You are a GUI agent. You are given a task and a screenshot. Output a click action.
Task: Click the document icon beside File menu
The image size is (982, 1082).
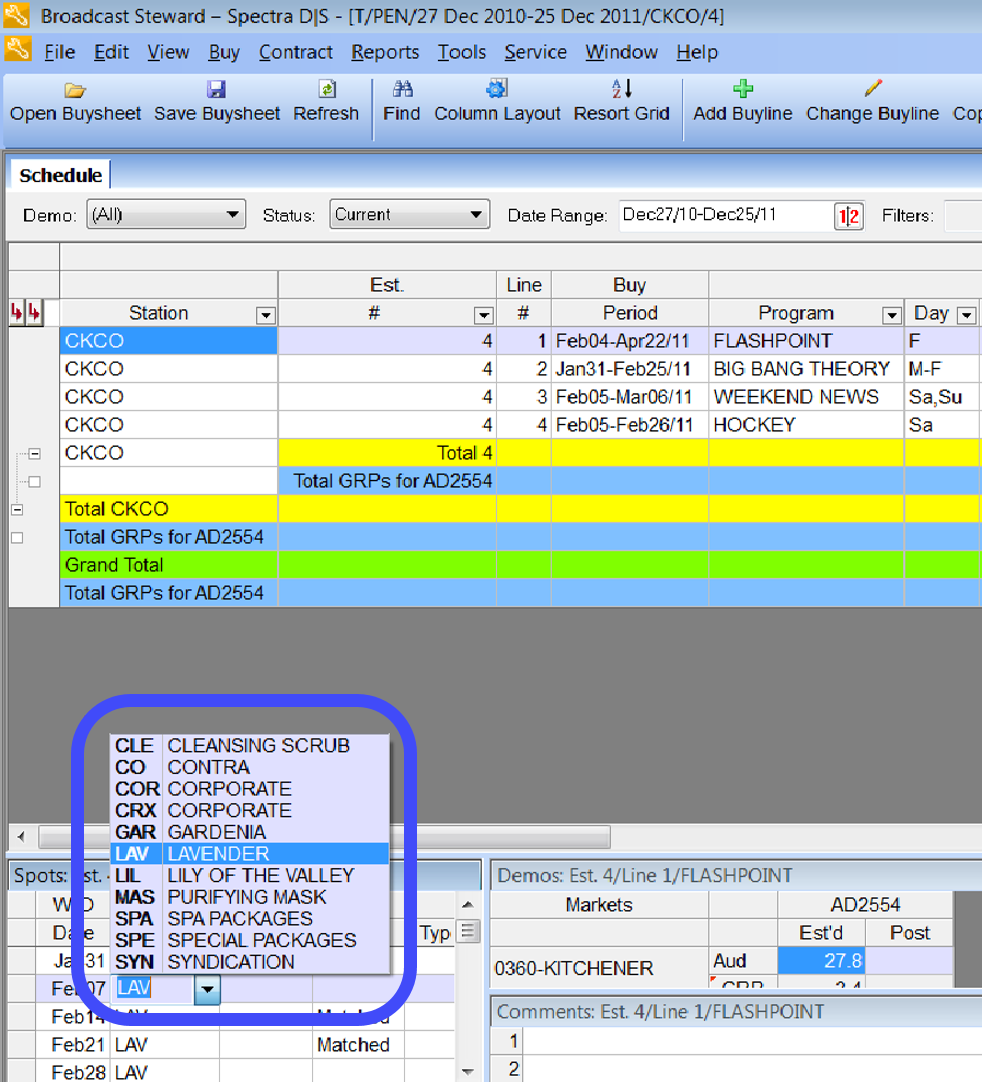17,50
